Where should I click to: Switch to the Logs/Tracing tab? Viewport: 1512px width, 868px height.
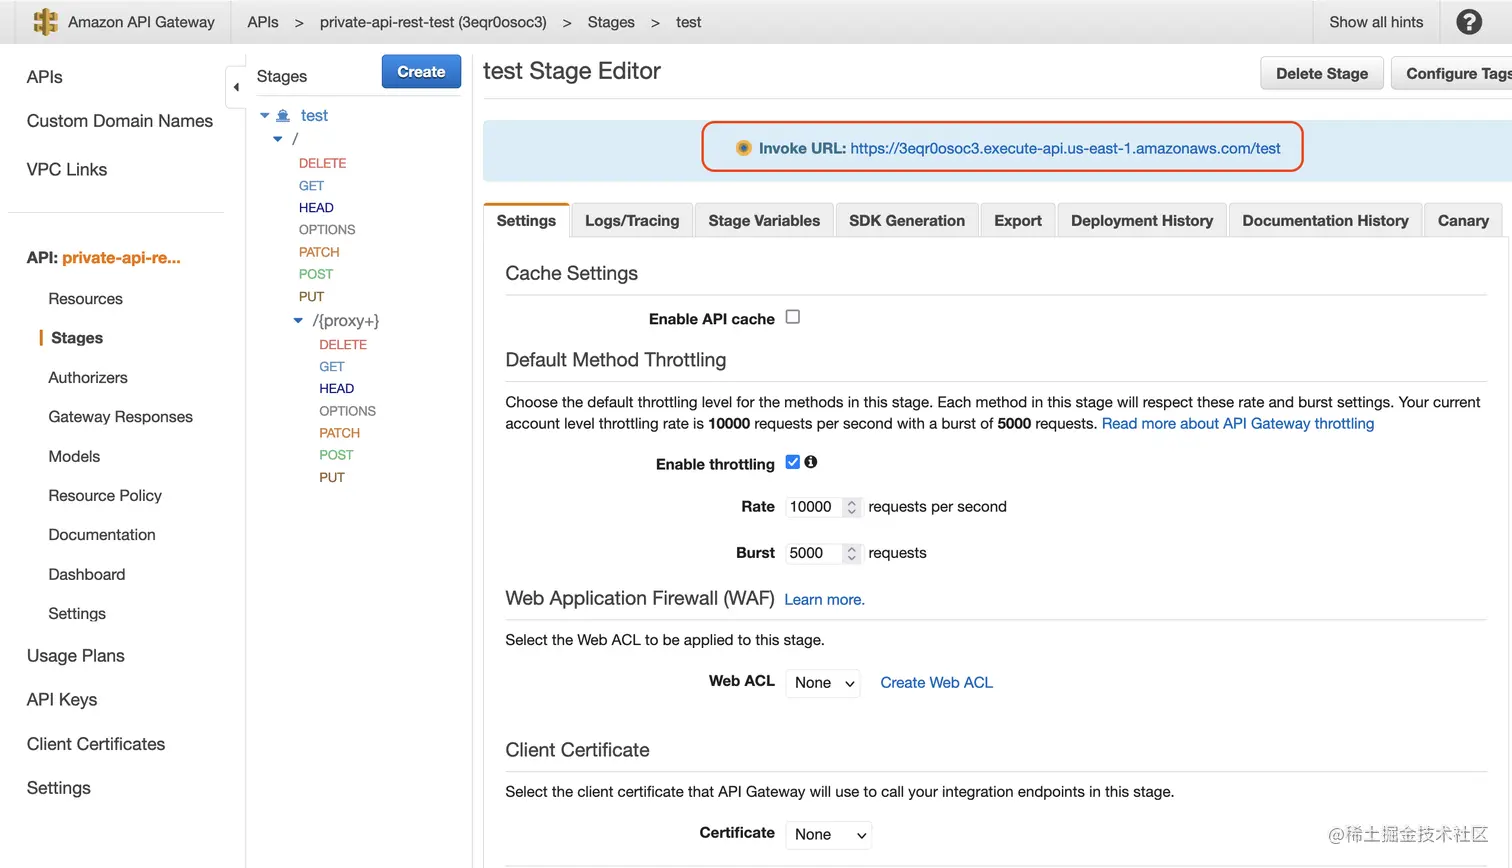632,221
